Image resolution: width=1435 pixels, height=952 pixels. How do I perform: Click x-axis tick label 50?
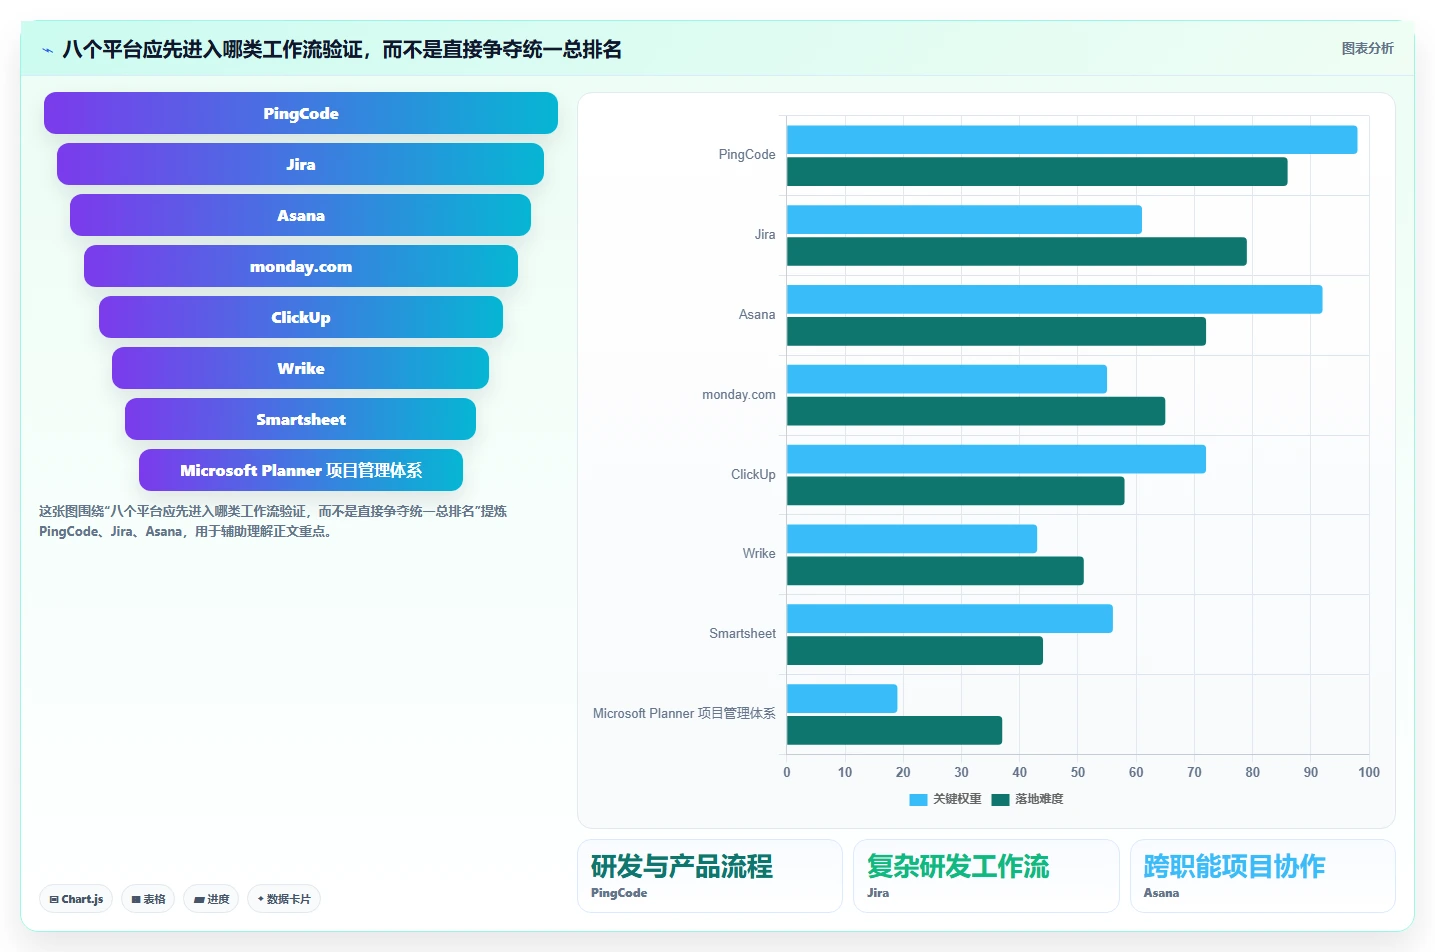(1078, 773)
